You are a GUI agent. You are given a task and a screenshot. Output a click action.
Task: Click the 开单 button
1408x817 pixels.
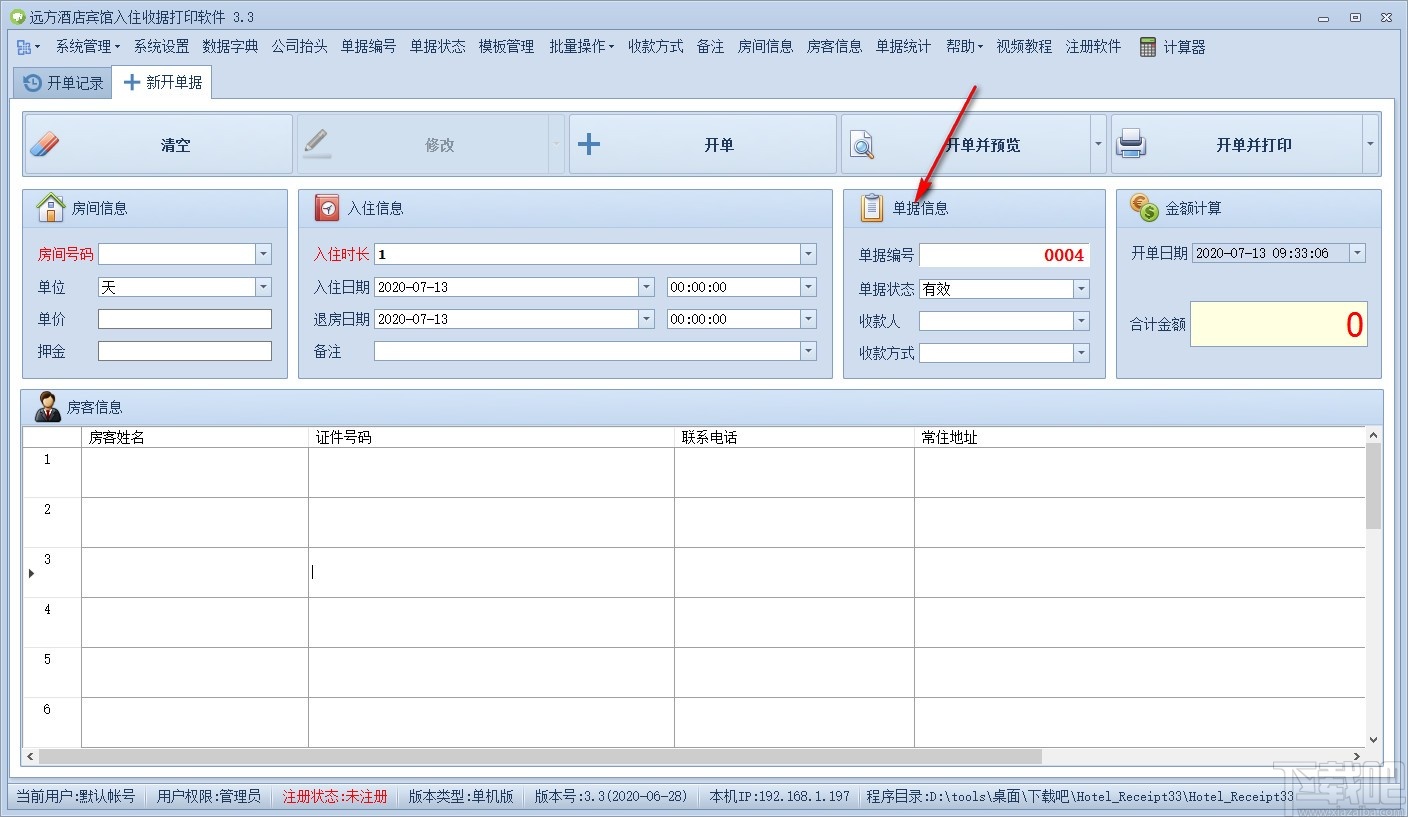(x=703, y=145)
